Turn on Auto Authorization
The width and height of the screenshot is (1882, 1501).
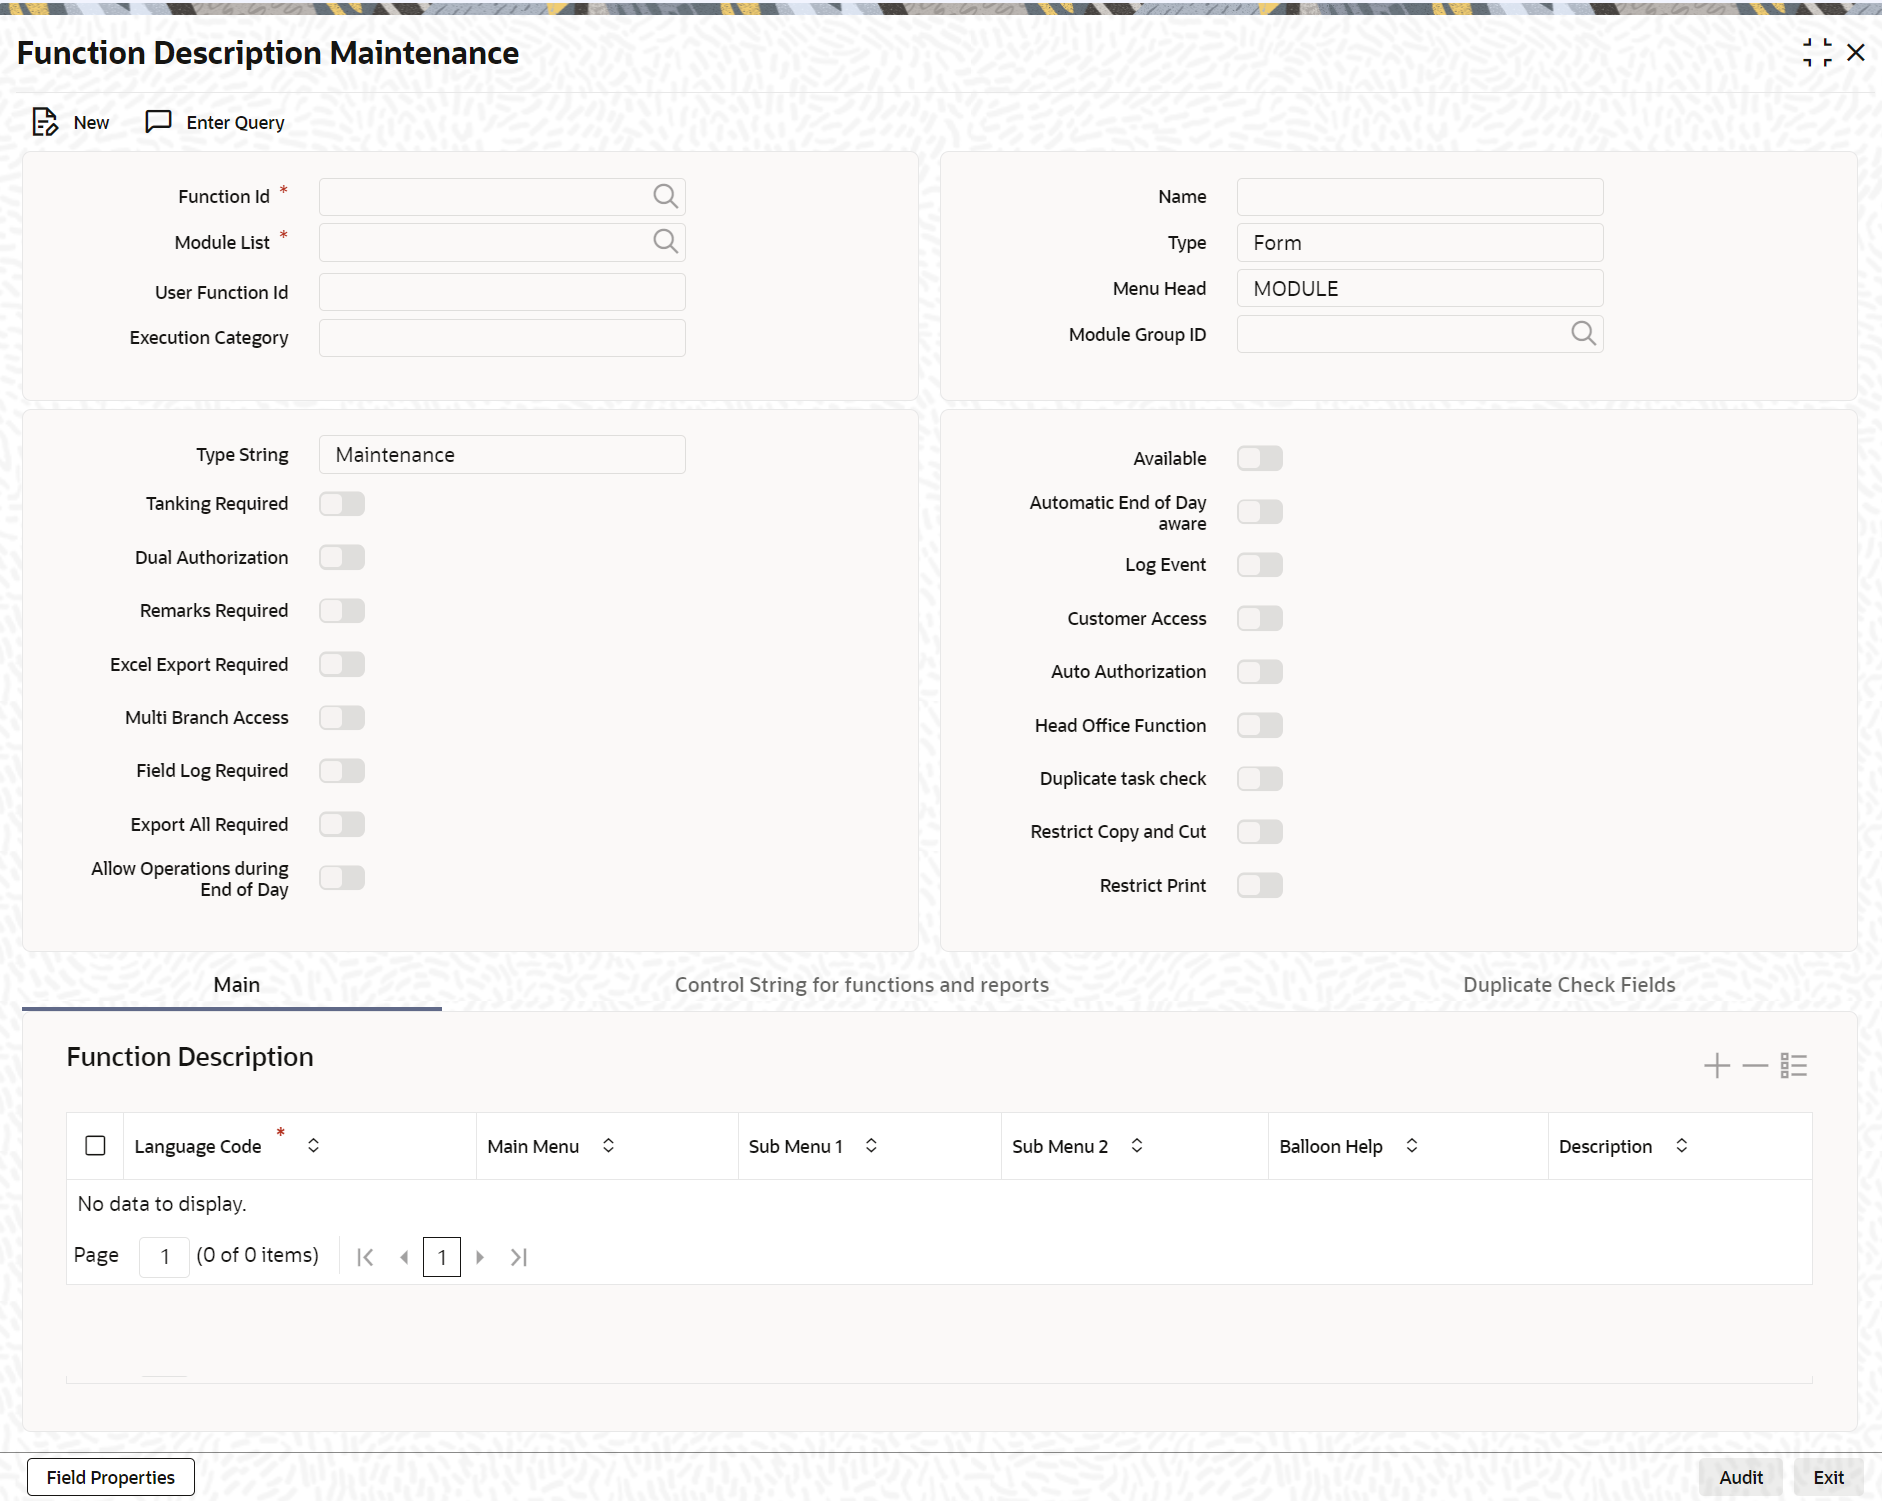1260,672
